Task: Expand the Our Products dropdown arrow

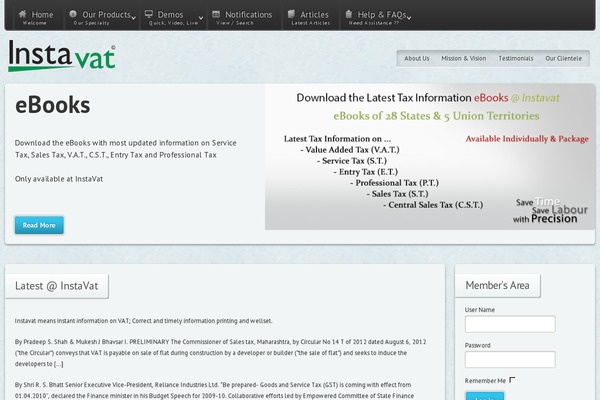Action: [133, 18]
